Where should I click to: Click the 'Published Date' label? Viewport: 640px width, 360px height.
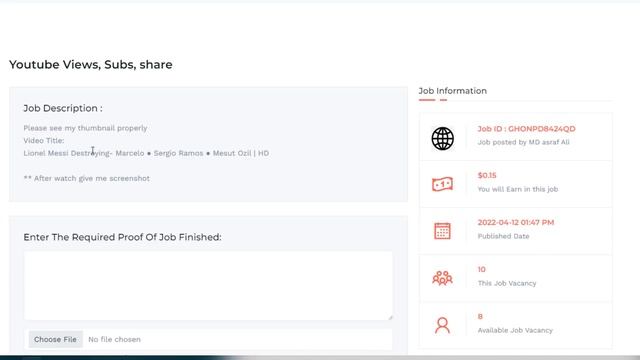[x=503, y=236]
